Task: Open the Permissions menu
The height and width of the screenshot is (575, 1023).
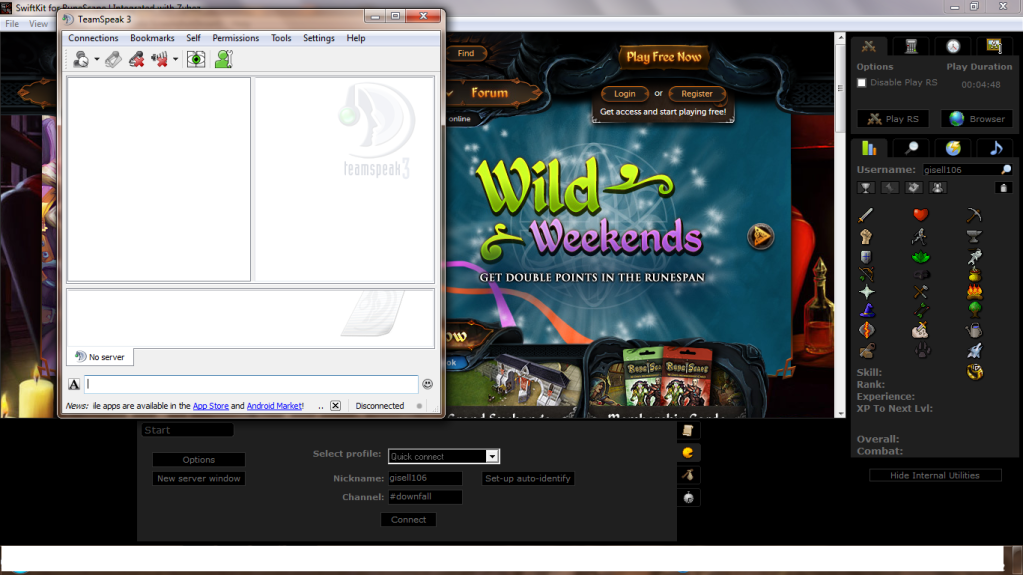Action: point(235,38)
